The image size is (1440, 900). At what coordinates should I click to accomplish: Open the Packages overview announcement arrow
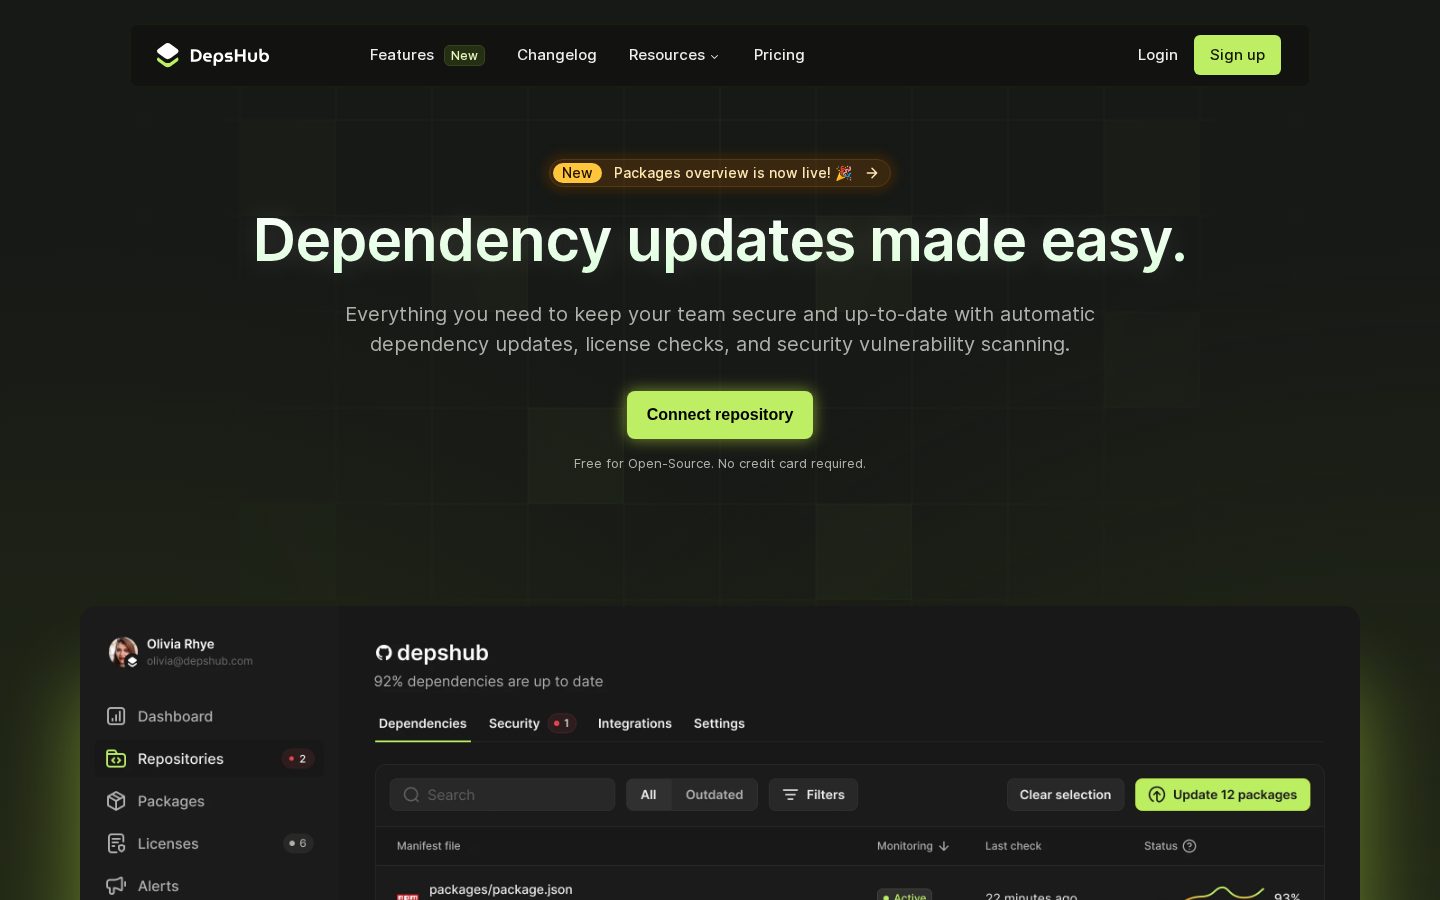coord(872,173)
